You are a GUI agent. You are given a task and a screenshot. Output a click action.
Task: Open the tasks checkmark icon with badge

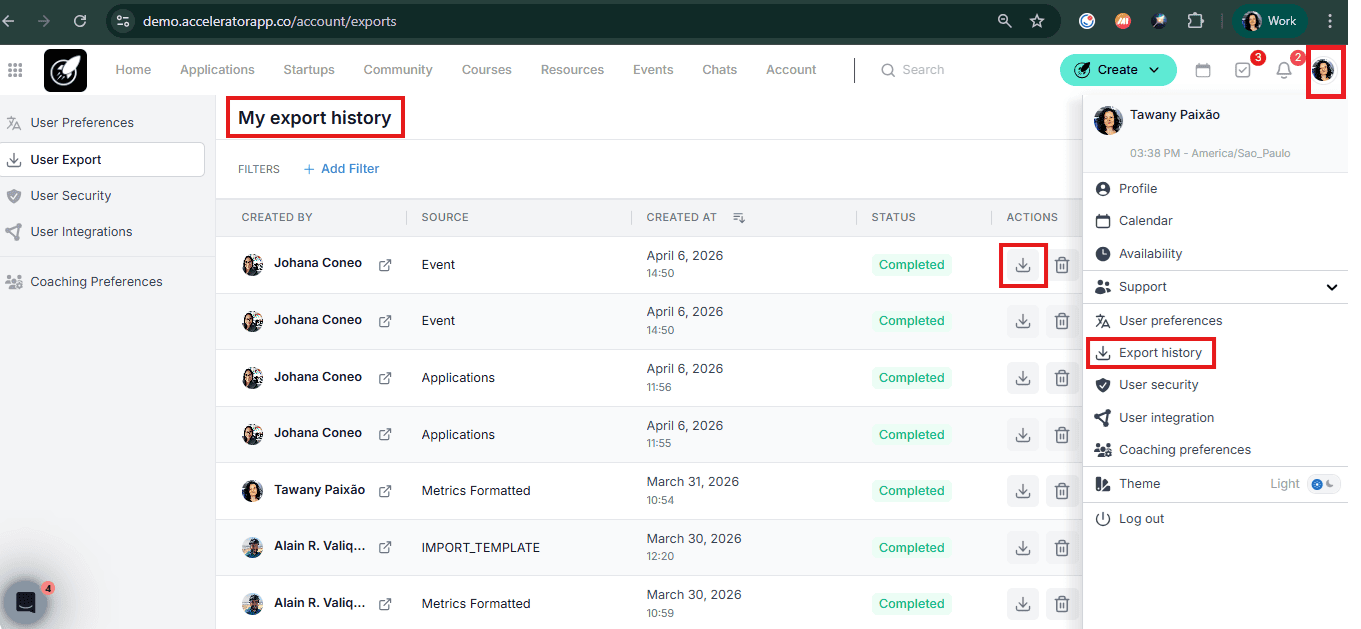point(1243,70)
